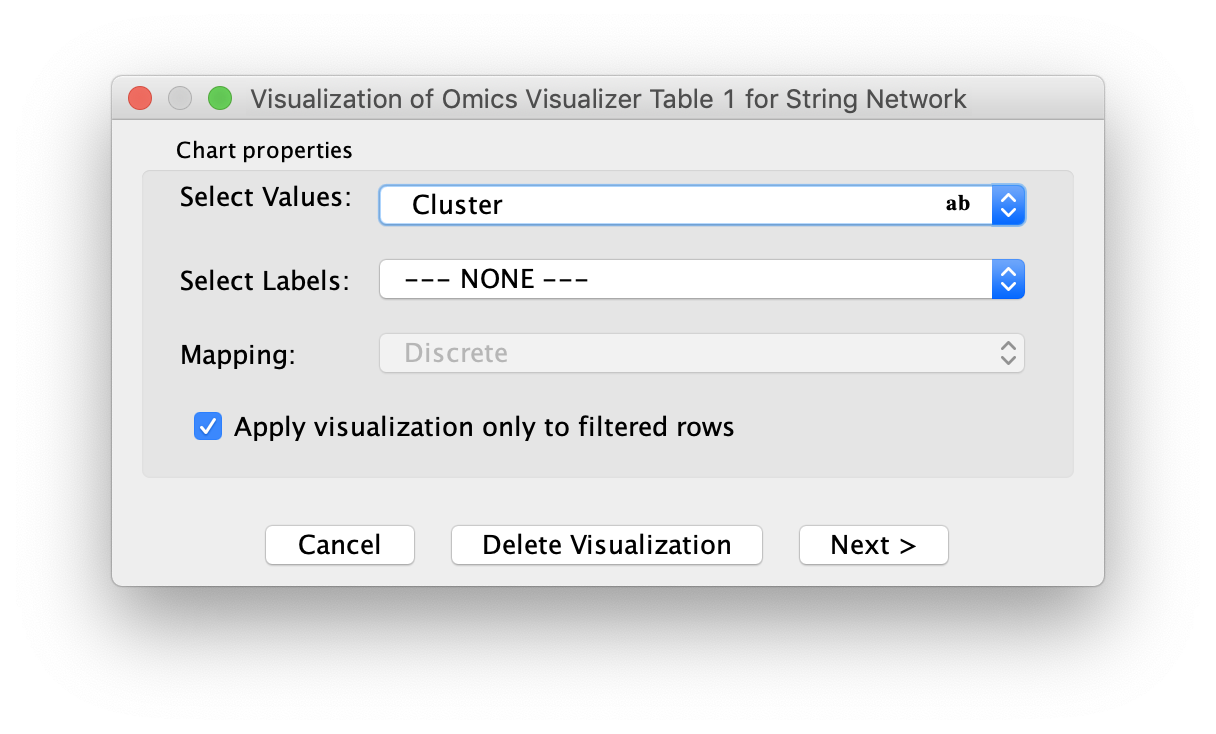
Task: Click Cancel to dismiss the dialog
Action: click(x=339, y=545)
